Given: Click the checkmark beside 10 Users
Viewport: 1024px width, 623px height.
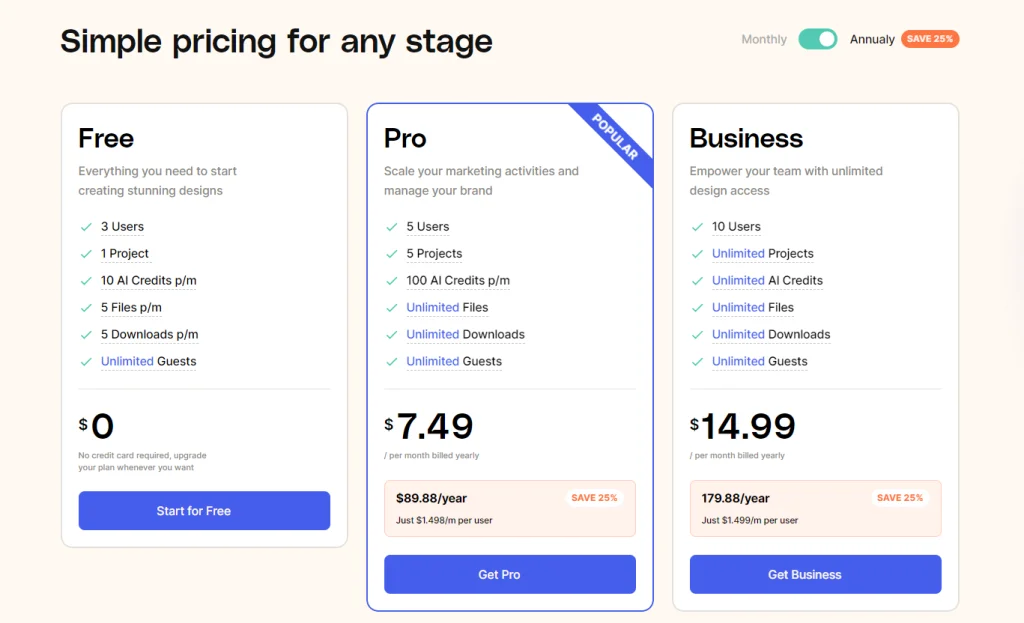Looking at the screenshot, I should 697,227.
